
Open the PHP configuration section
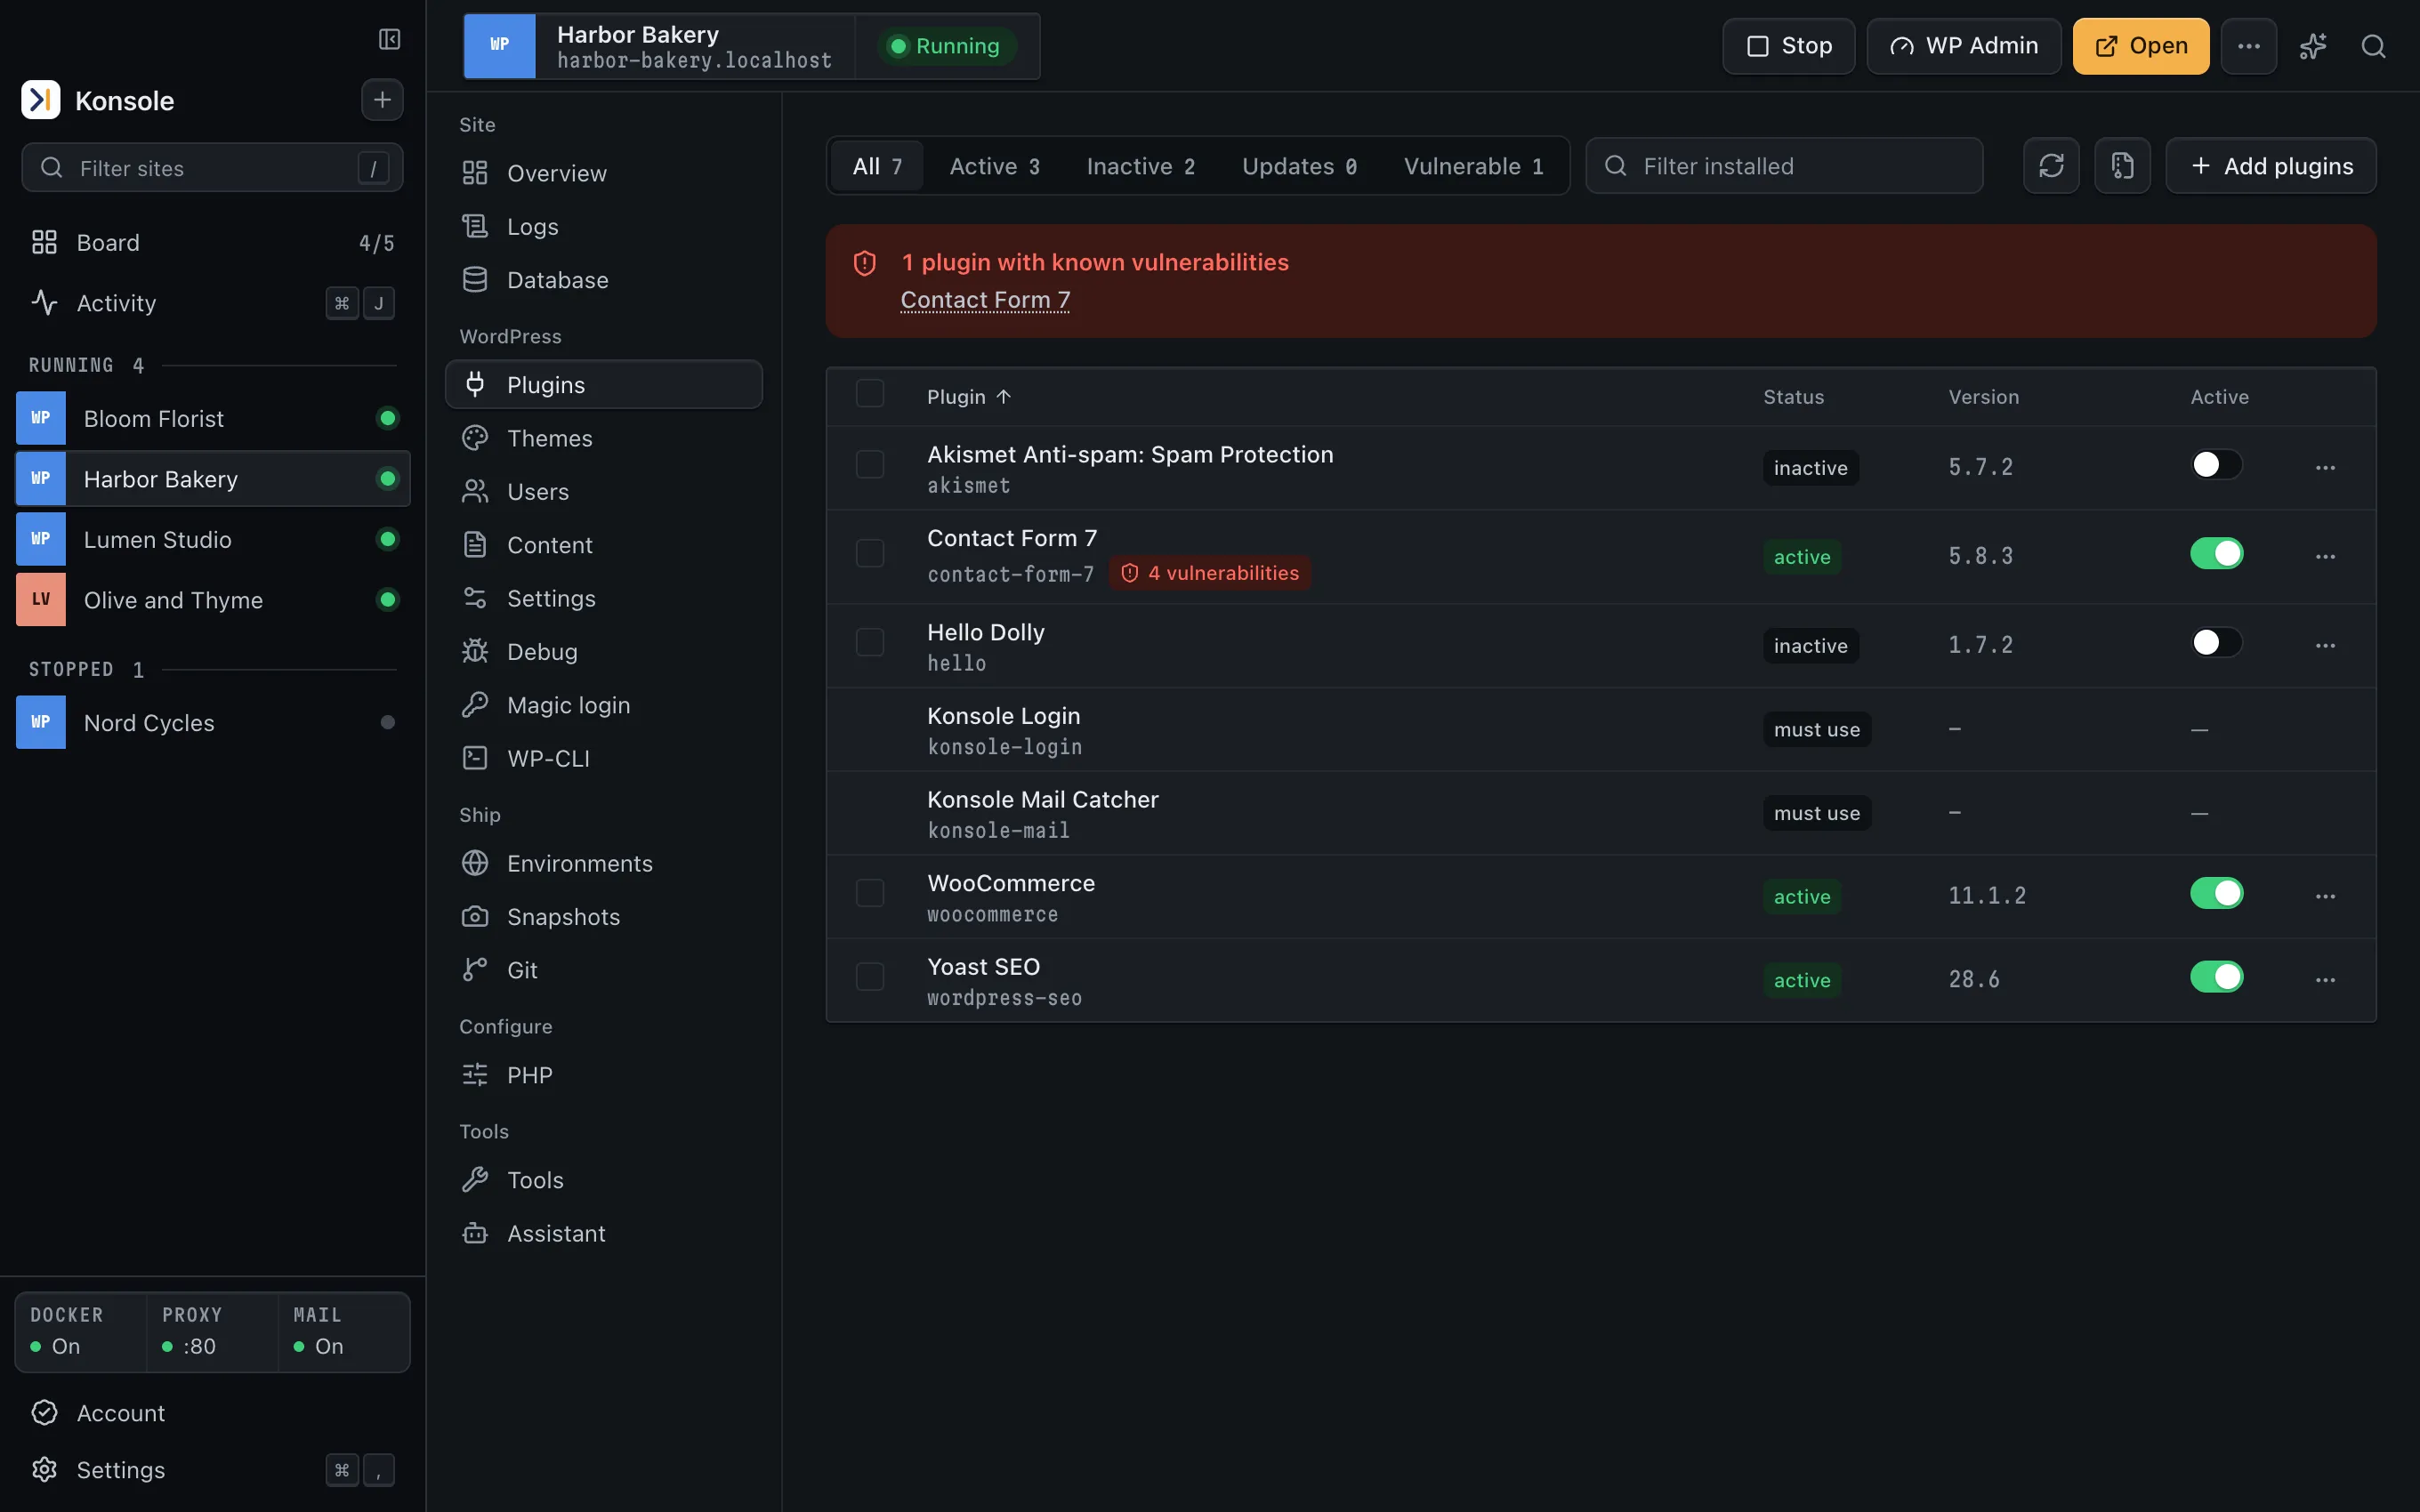click(x=603, y=1075)
